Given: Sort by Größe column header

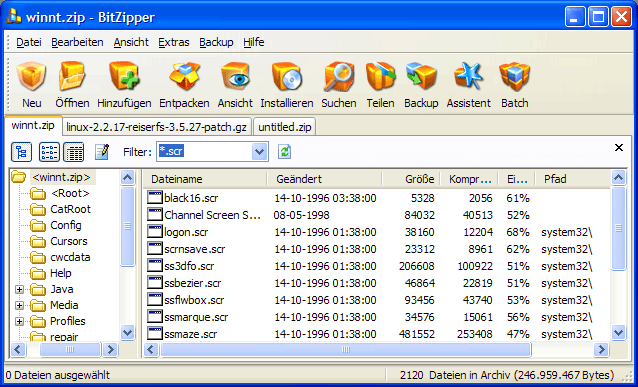Looking at the screenshot, I should [x=411, y=179].
